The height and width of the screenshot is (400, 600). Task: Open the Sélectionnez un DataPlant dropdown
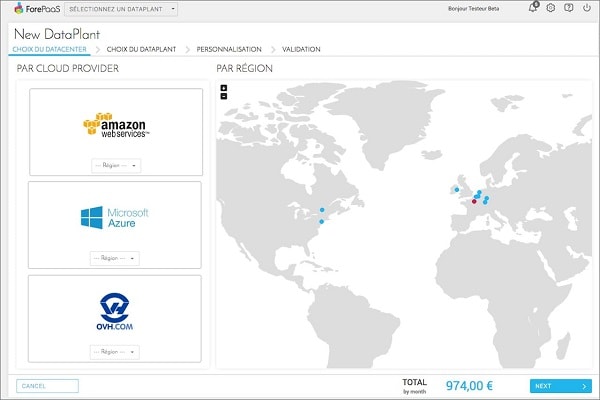point(121,9)
